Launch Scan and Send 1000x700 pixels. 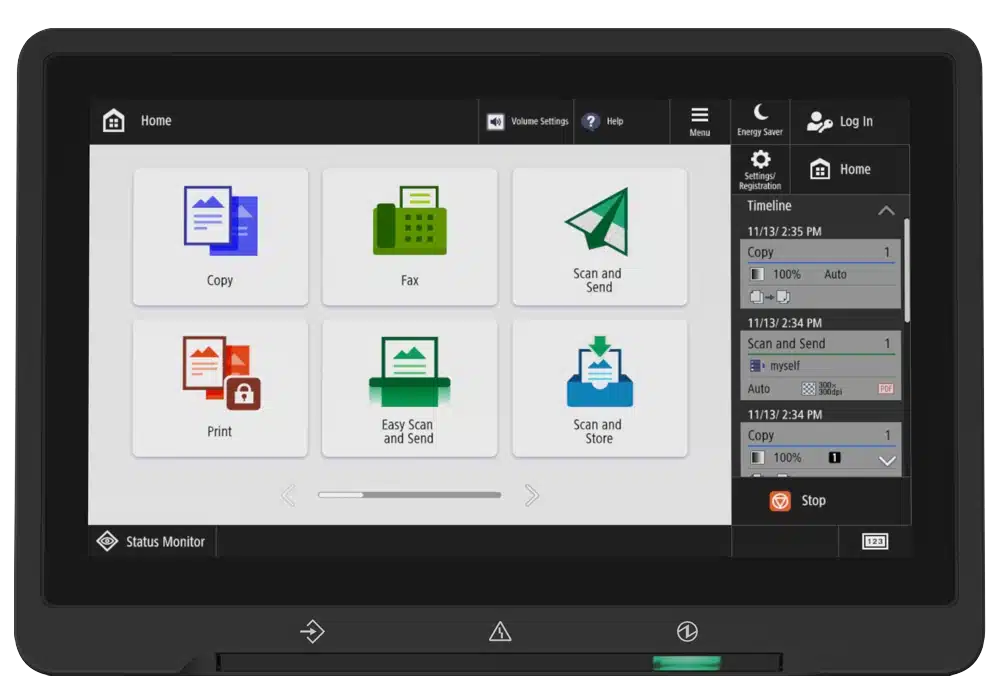(599, 237)
